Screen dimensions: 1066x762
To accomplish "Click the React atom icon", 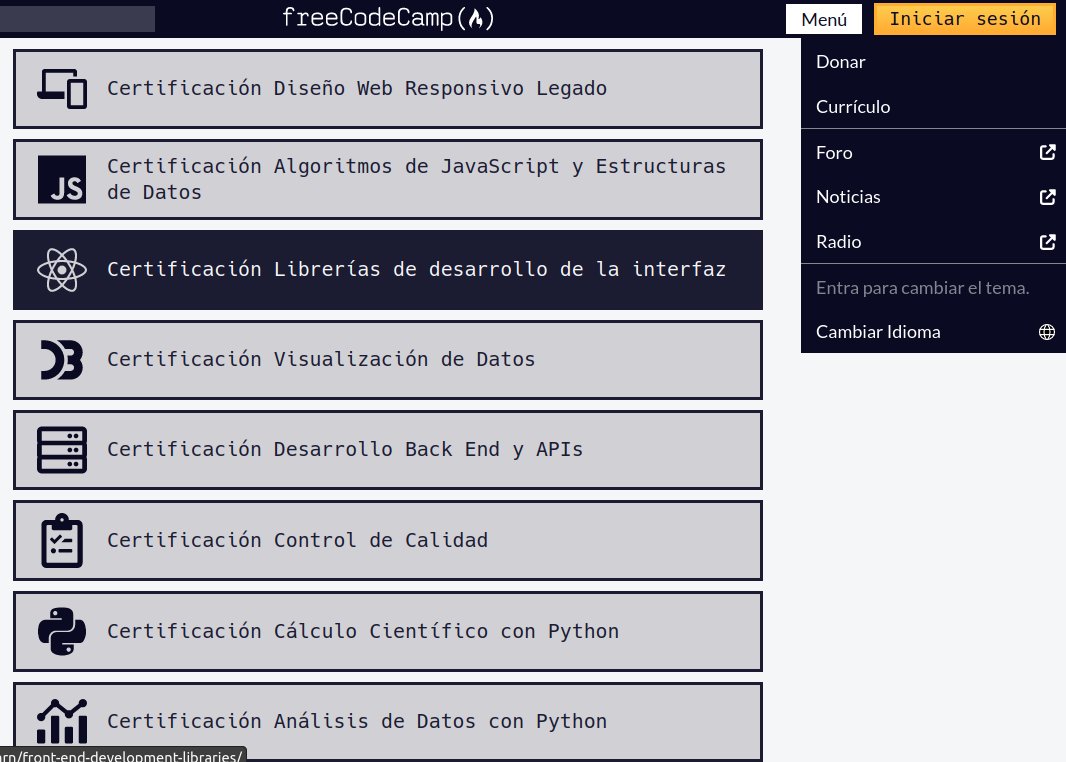I will (x=62, y=270).
